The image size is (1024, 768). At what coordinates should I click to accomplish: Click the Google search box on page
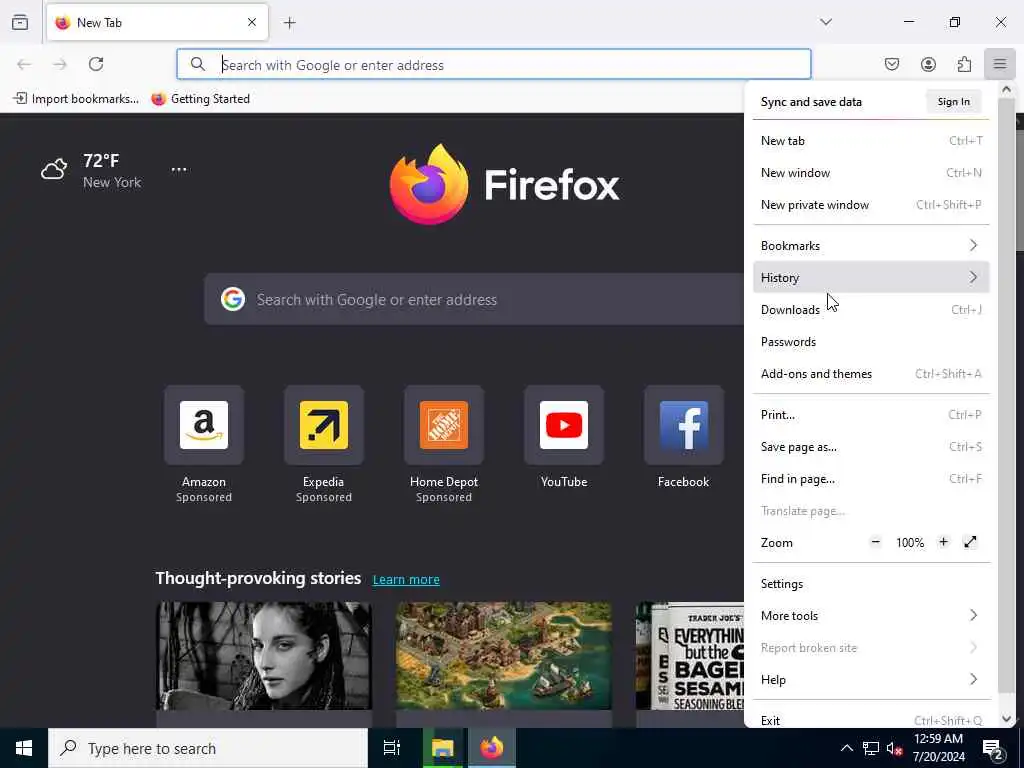473,299
